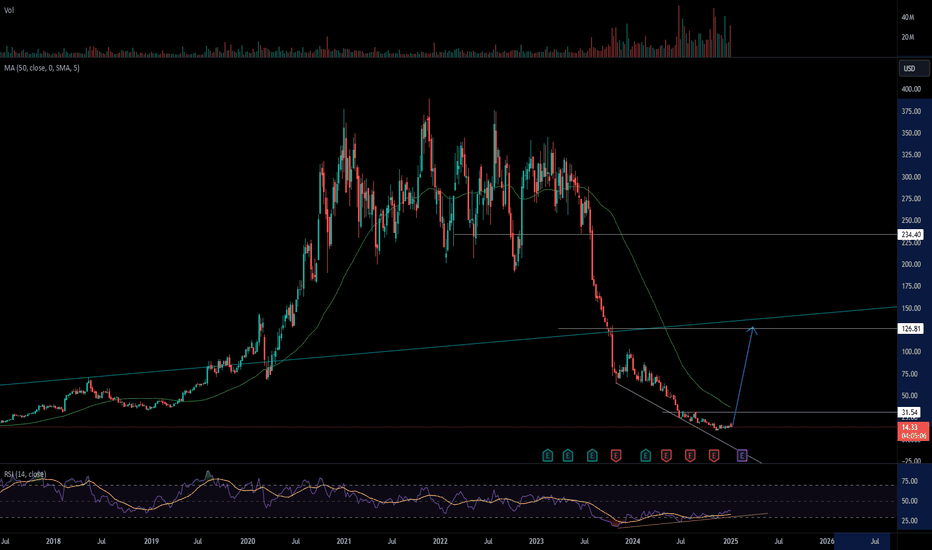Click the 2026 label on time axis
The height and width of the screenshot is (550, 932).
tap(827, 542)
